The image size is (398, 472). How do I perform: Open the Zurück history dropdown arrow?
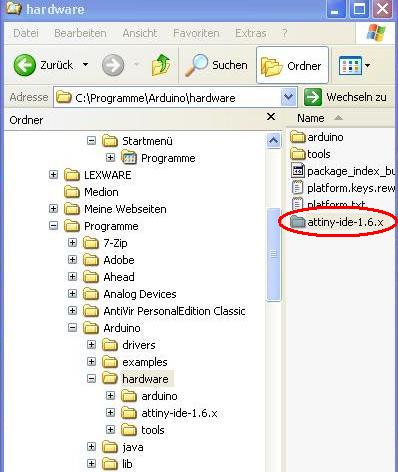[85, 65]
